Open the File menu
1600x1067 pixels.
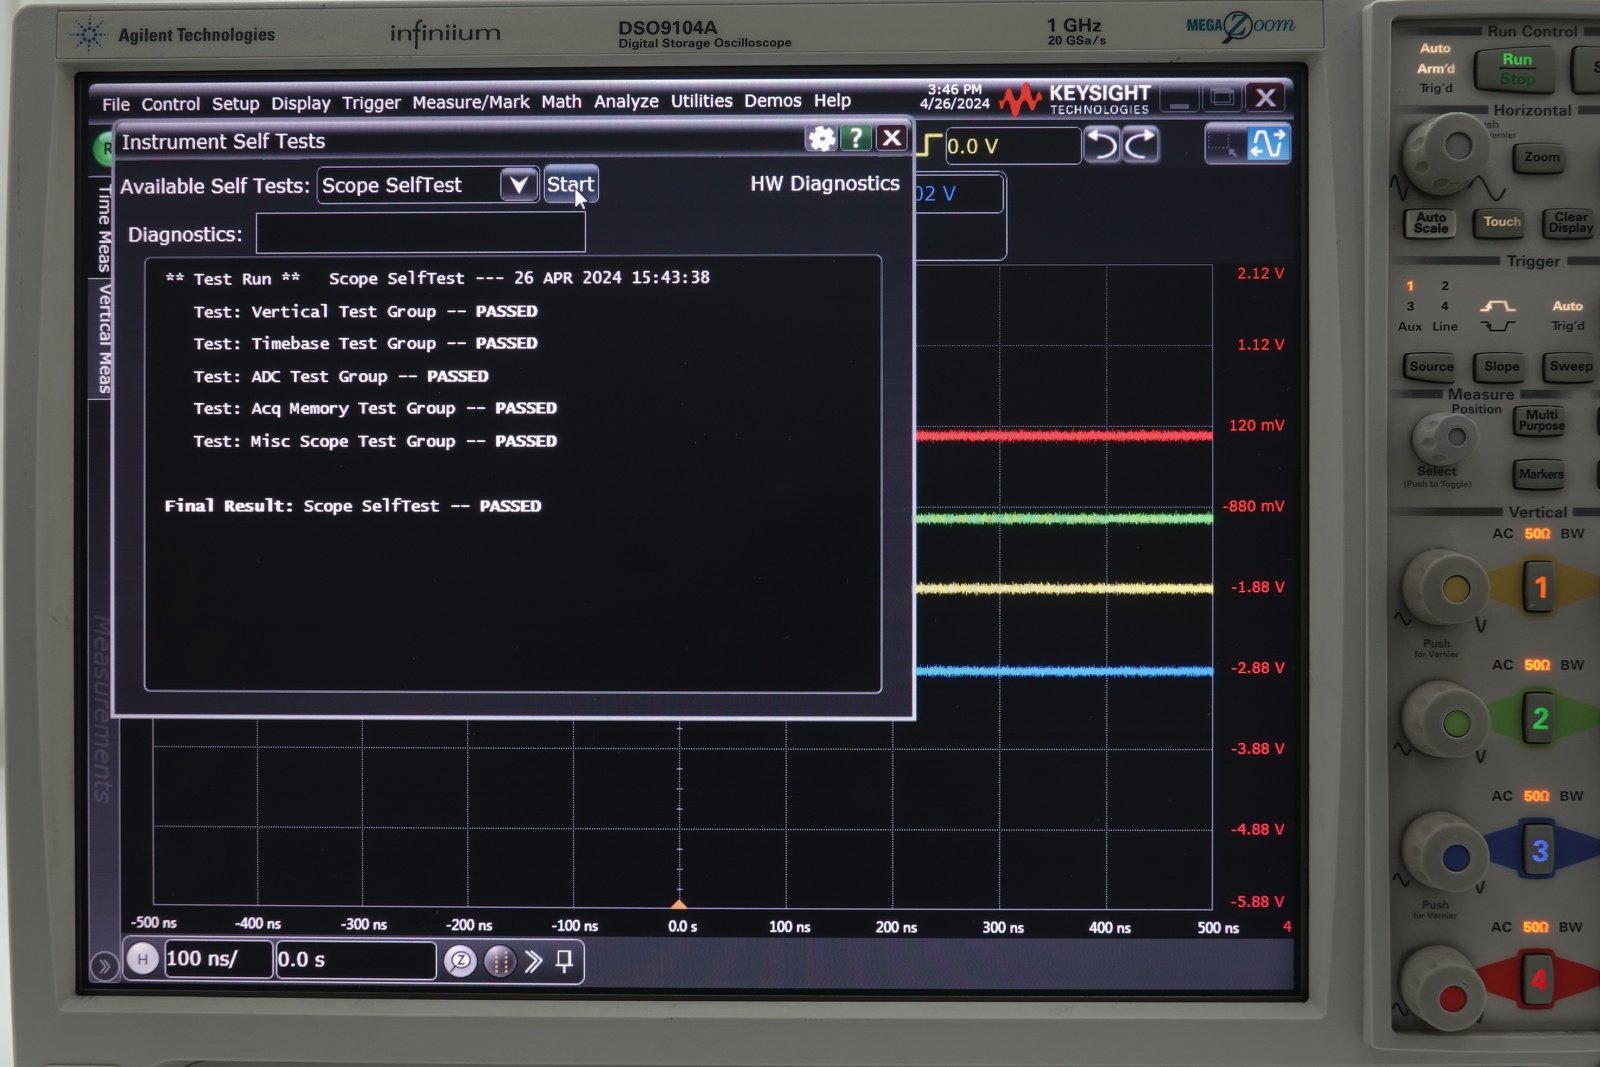(x=116, y=104)
